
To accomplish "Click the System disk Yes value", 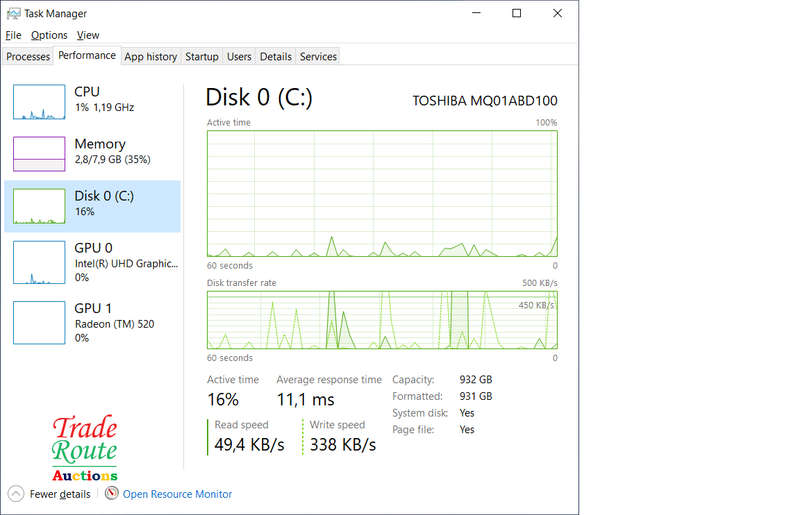I will click(x=467, y=413).
